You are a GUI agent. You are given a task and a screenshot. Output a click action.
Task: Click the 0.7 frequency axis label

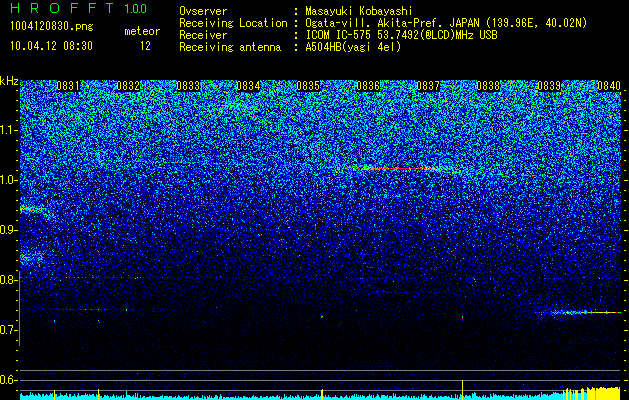[8, 330]
